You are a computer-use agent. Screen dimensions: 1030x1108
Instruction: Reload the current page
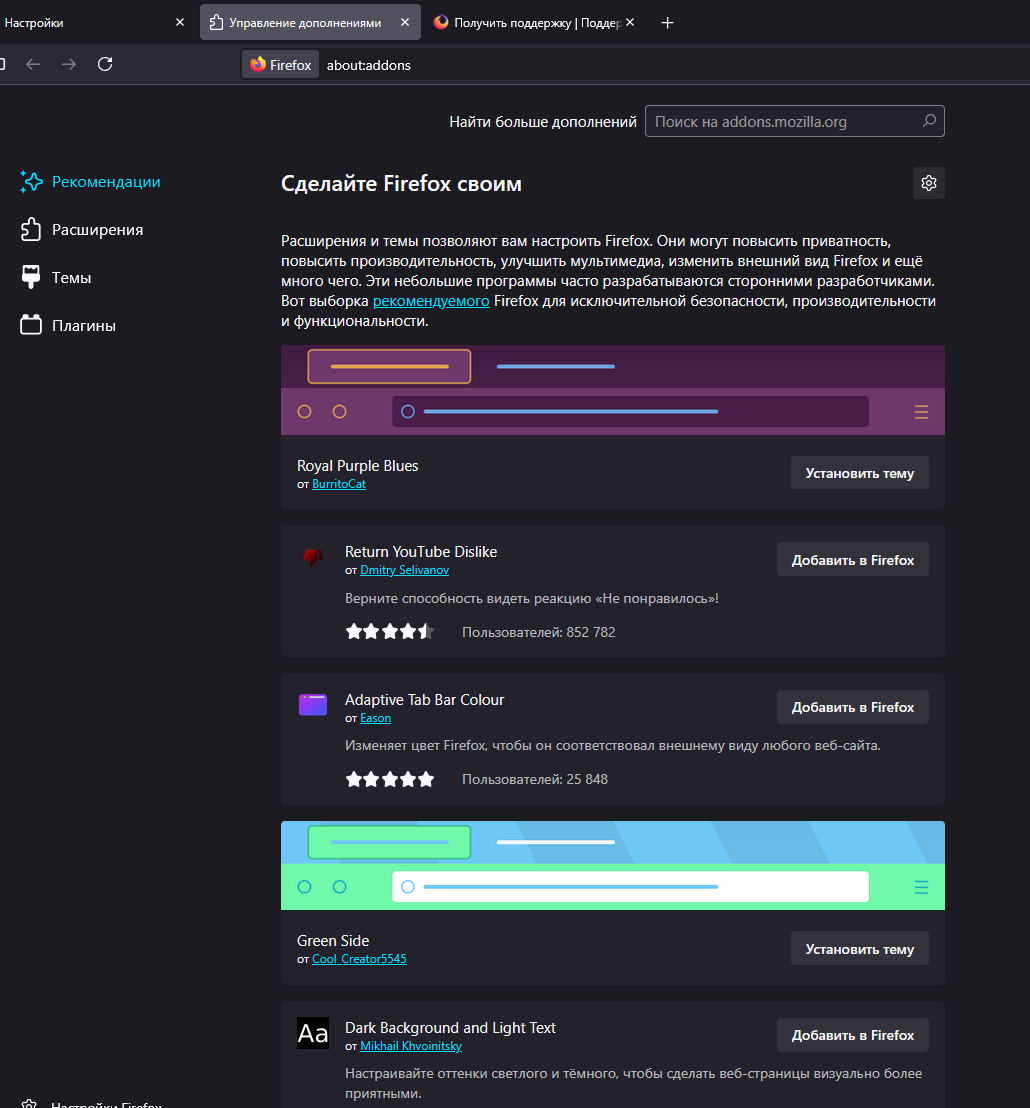point(105,64)
